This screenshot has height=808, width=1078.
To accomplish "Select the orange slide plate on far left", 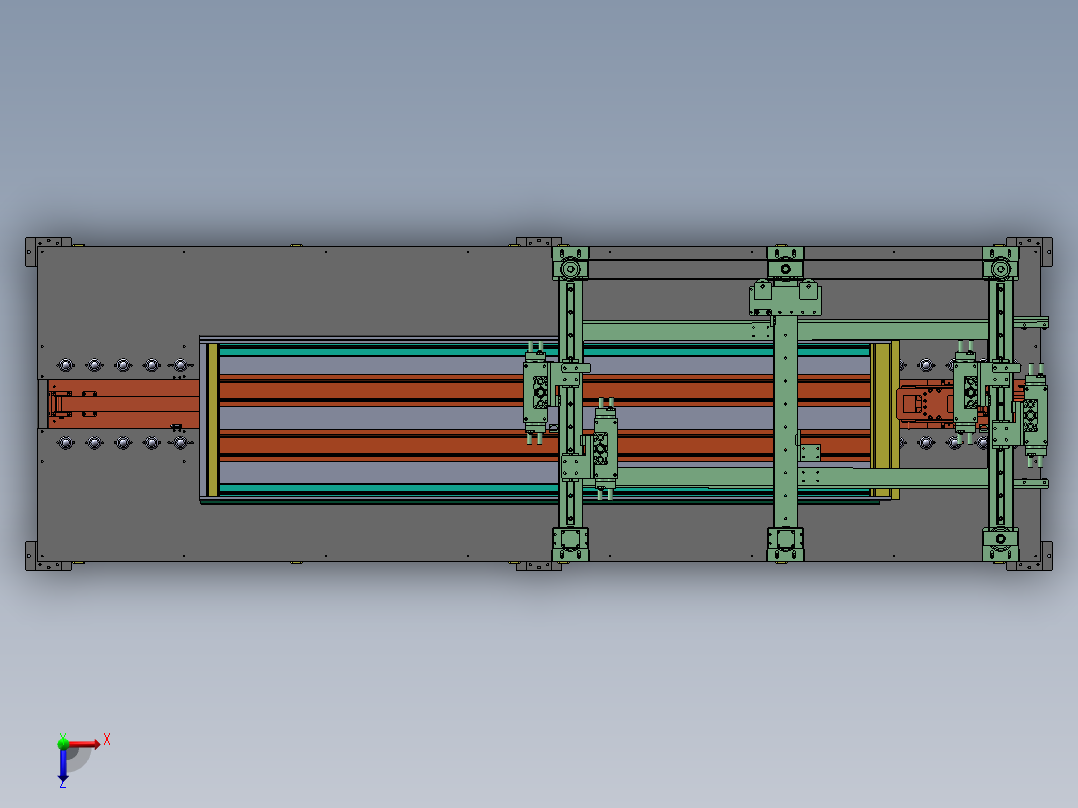I will (124, 404).
